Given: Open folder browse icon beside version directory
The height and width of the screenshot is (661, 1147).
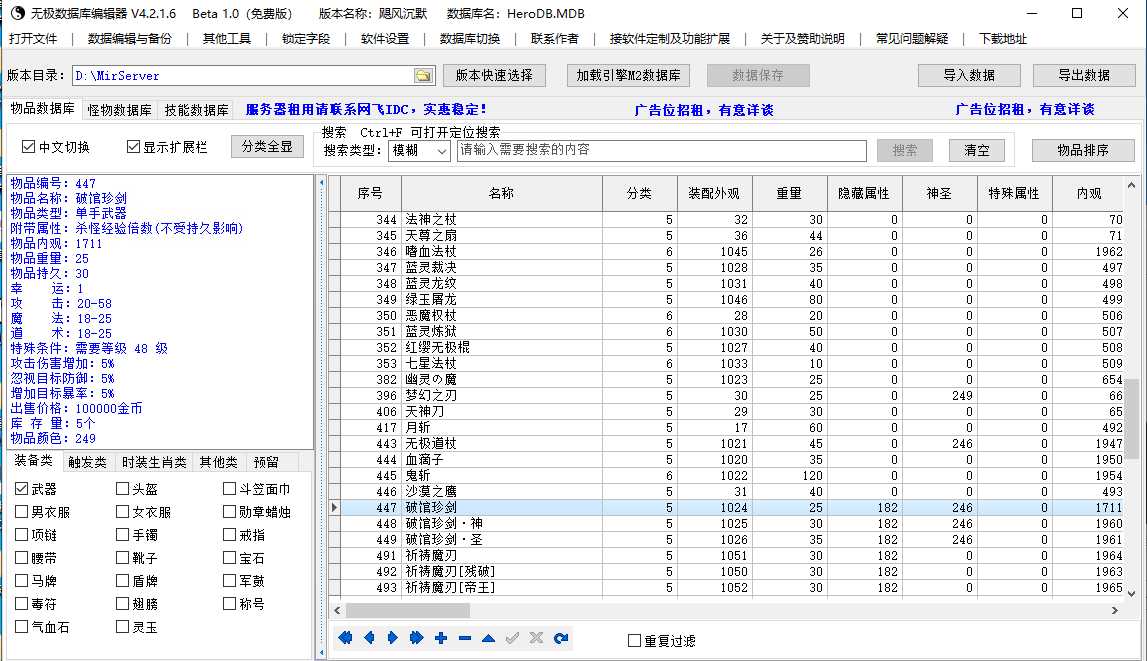Looking at the screenshot, I should tap(423, 76).
